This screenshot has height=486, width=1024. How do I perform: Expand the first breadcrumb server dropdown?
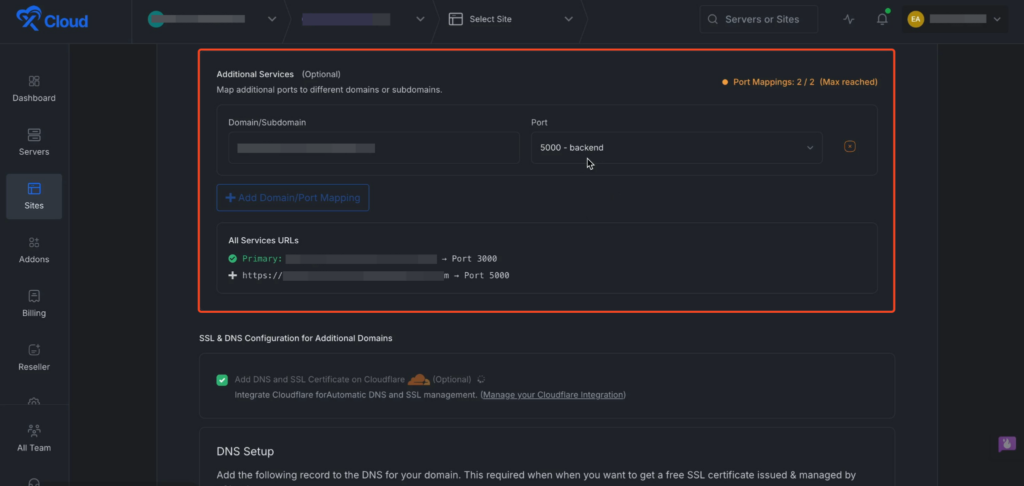click(x=212, y=19)
